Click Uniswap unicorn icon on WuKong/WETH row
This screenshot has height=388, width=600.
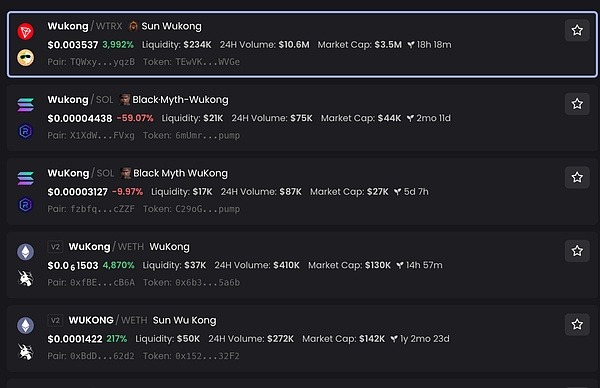[x=26, y=278]
